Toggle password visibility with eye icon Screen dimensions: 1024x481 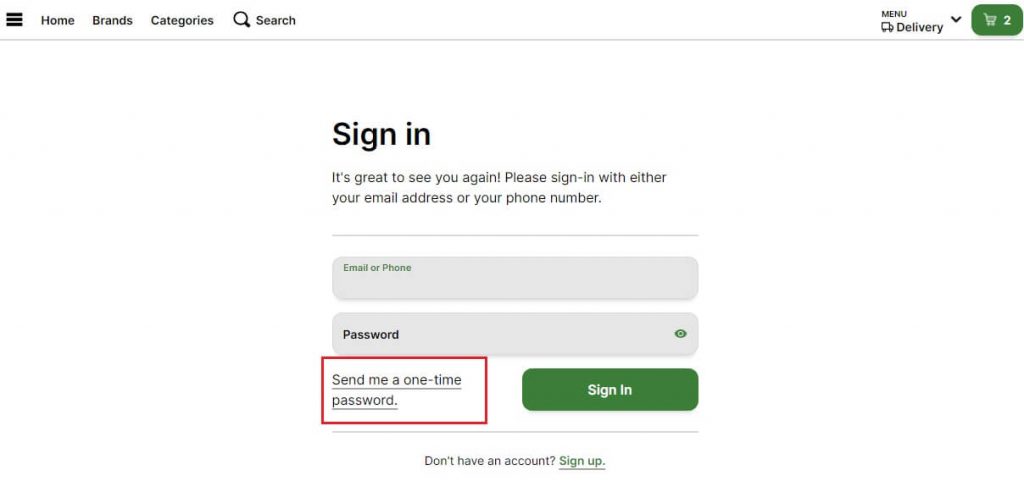tap(680, 334)
